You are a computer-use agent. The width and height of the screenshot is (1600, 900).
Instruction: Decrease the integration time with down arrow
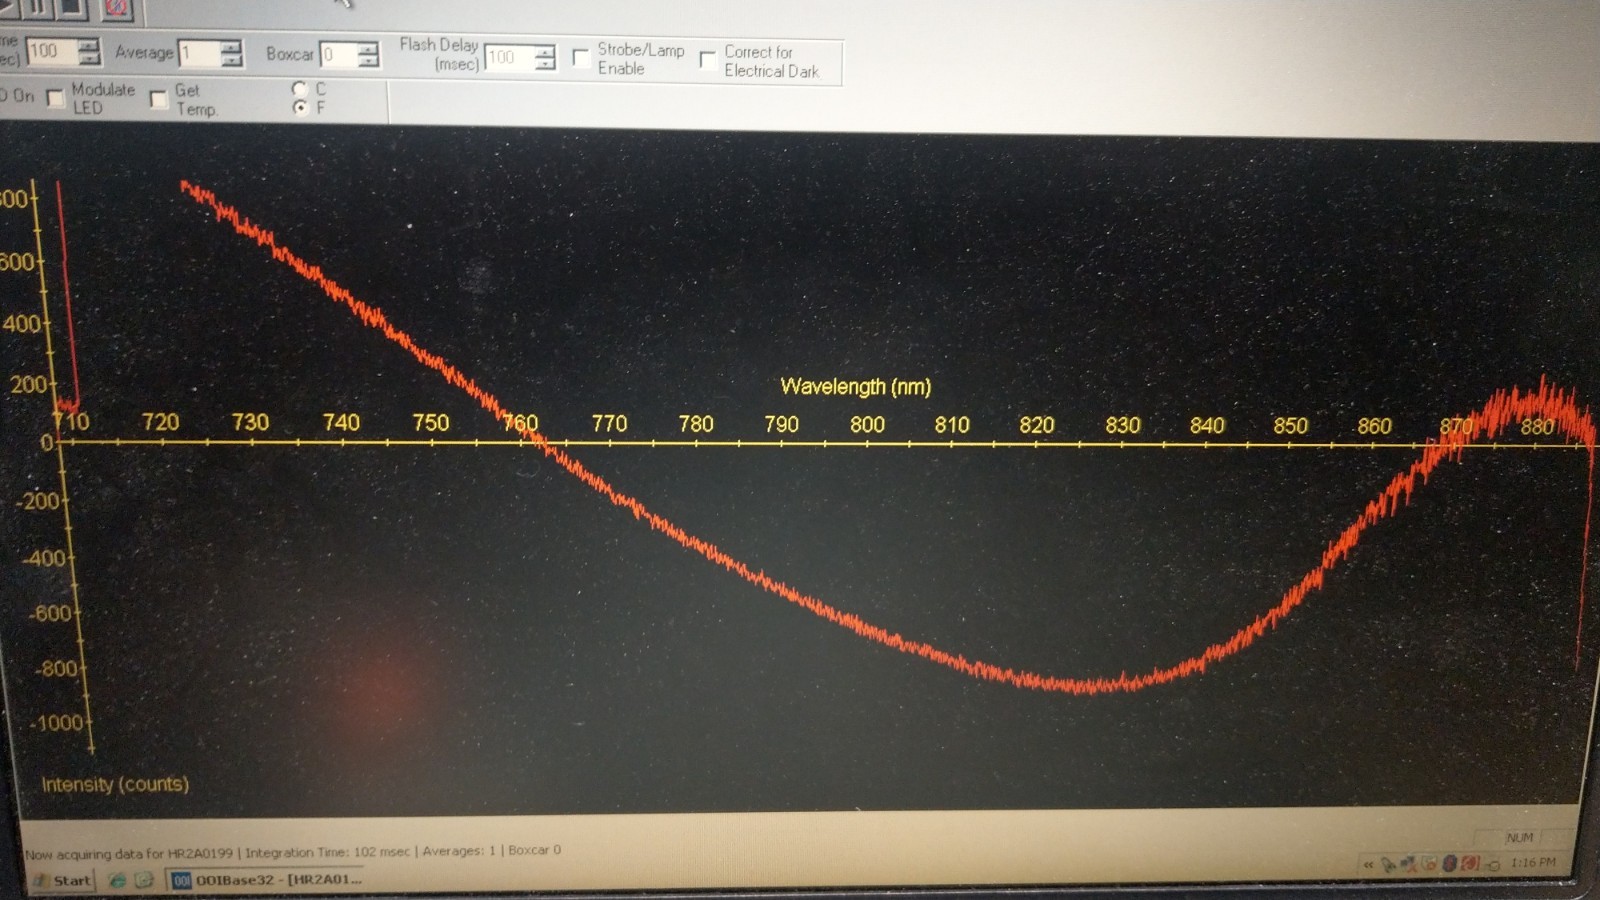[x=89, y=58]
